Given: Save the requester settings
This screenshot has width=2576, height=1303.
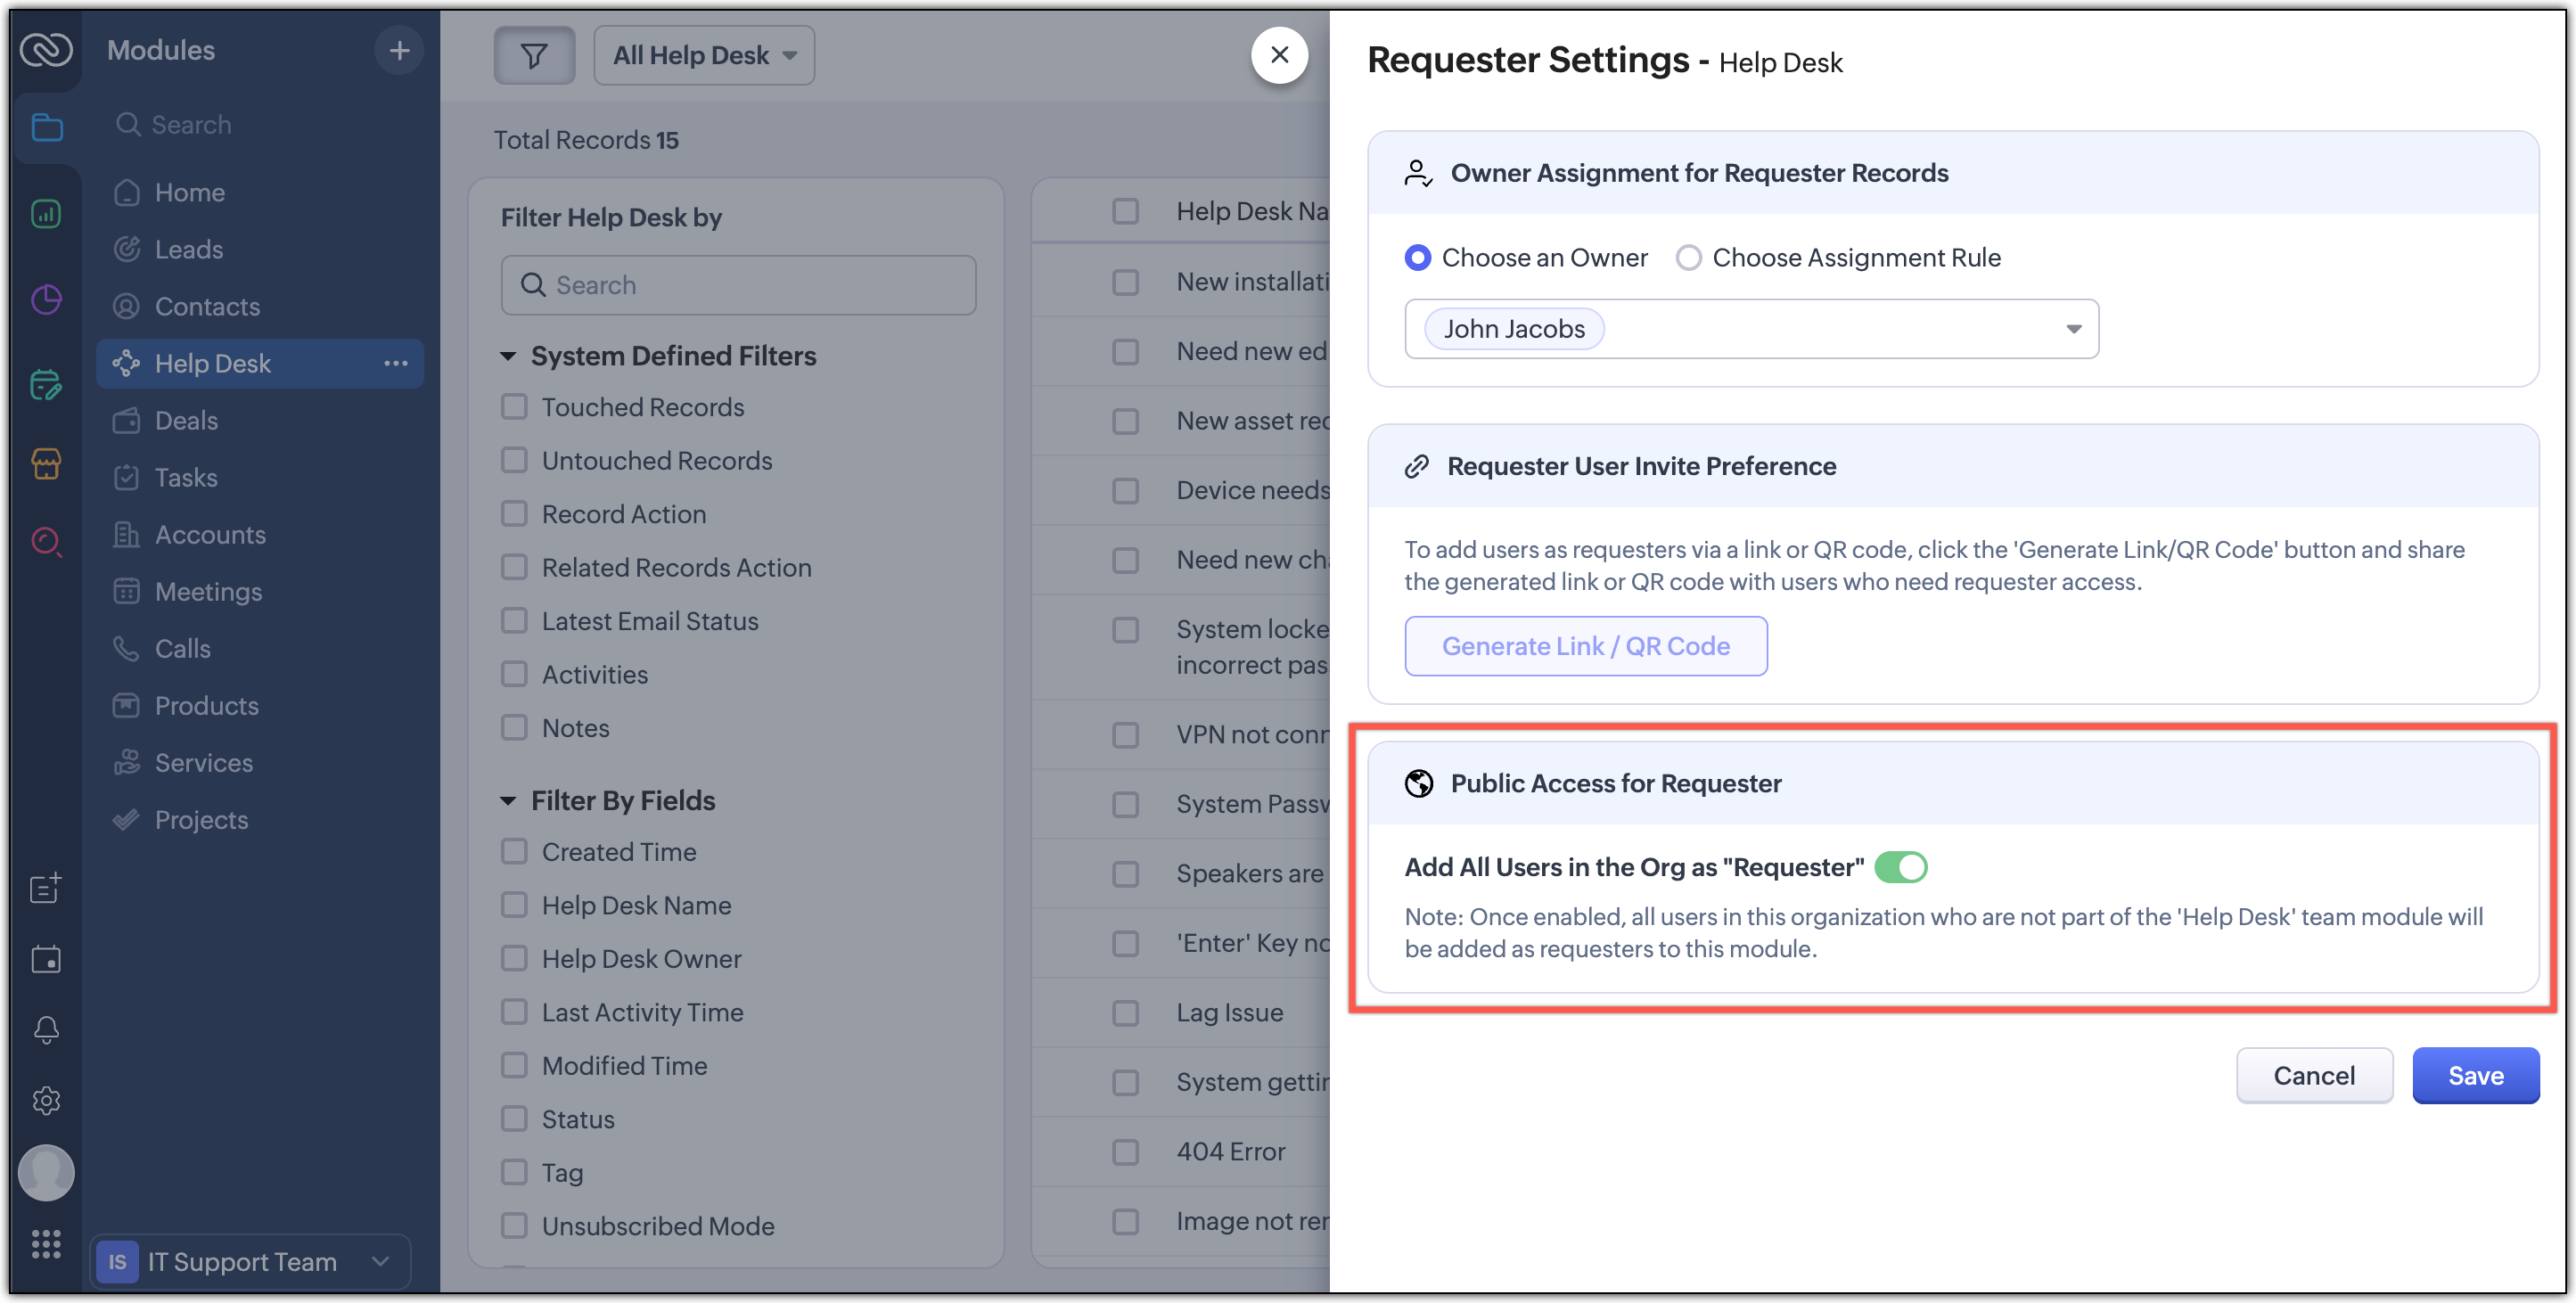Looking at the screenshot, I should click(2475, 1076).
